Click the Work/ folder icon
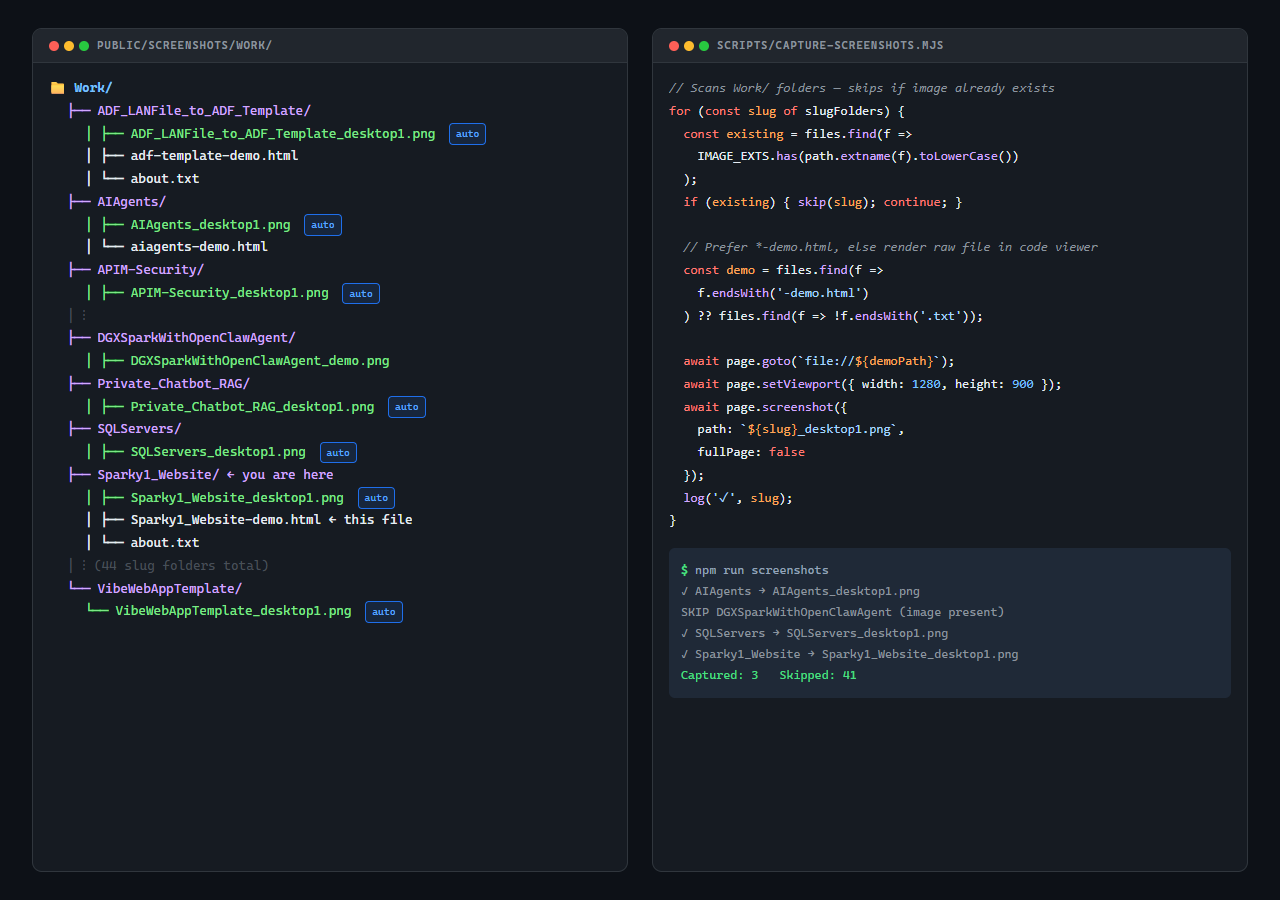This screenshot has height=900, width=1280. tap(58, 88)
